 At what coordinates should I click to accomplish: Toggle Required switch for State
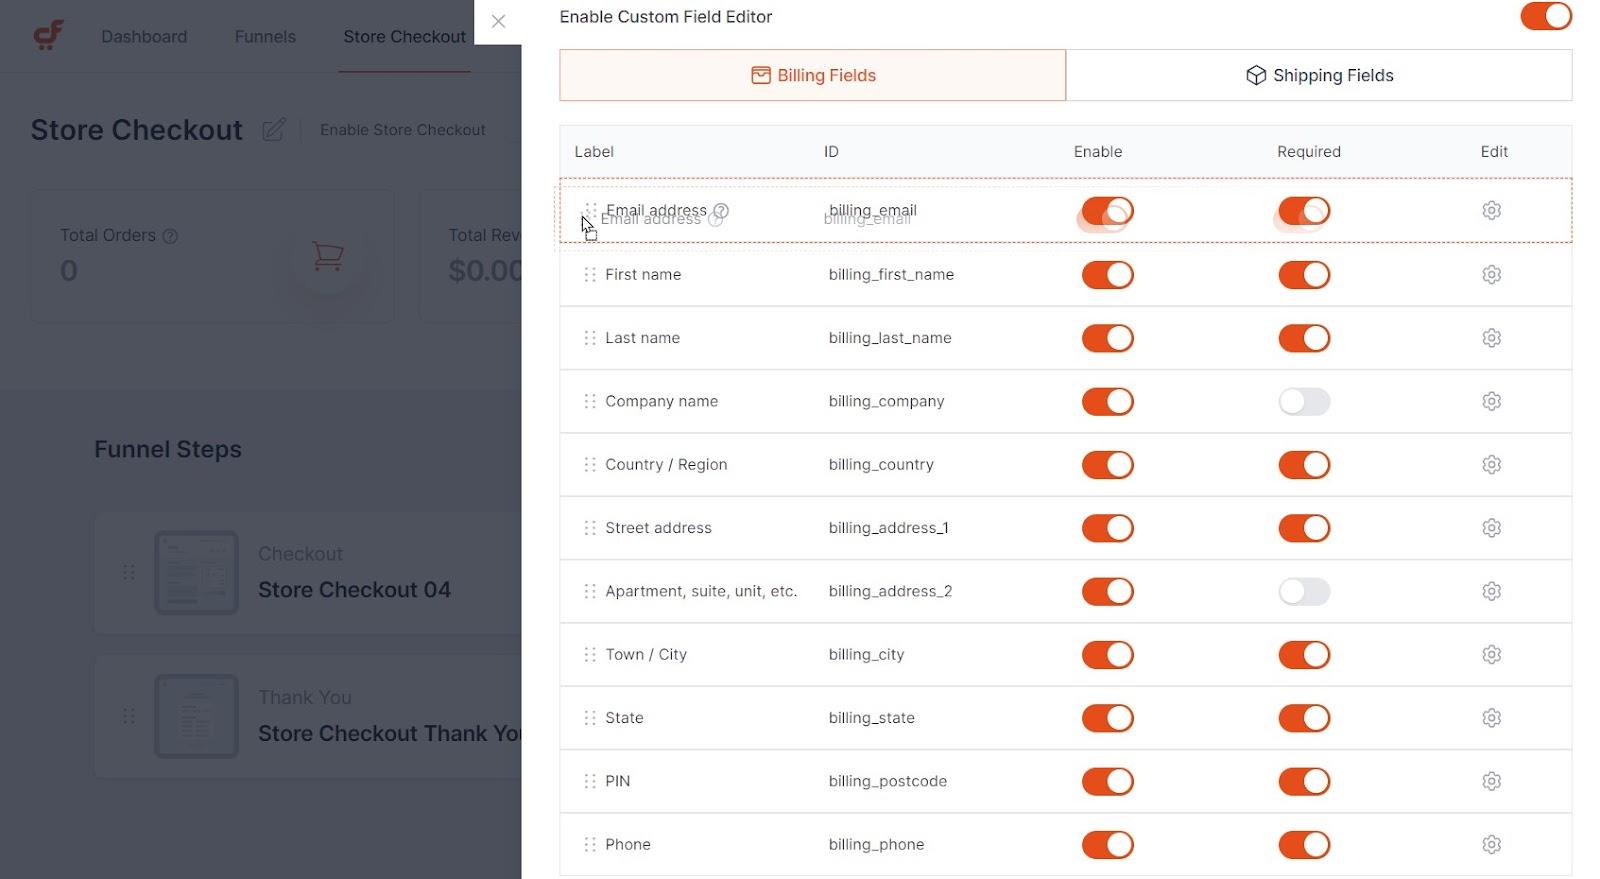(x=1304, y=718)
